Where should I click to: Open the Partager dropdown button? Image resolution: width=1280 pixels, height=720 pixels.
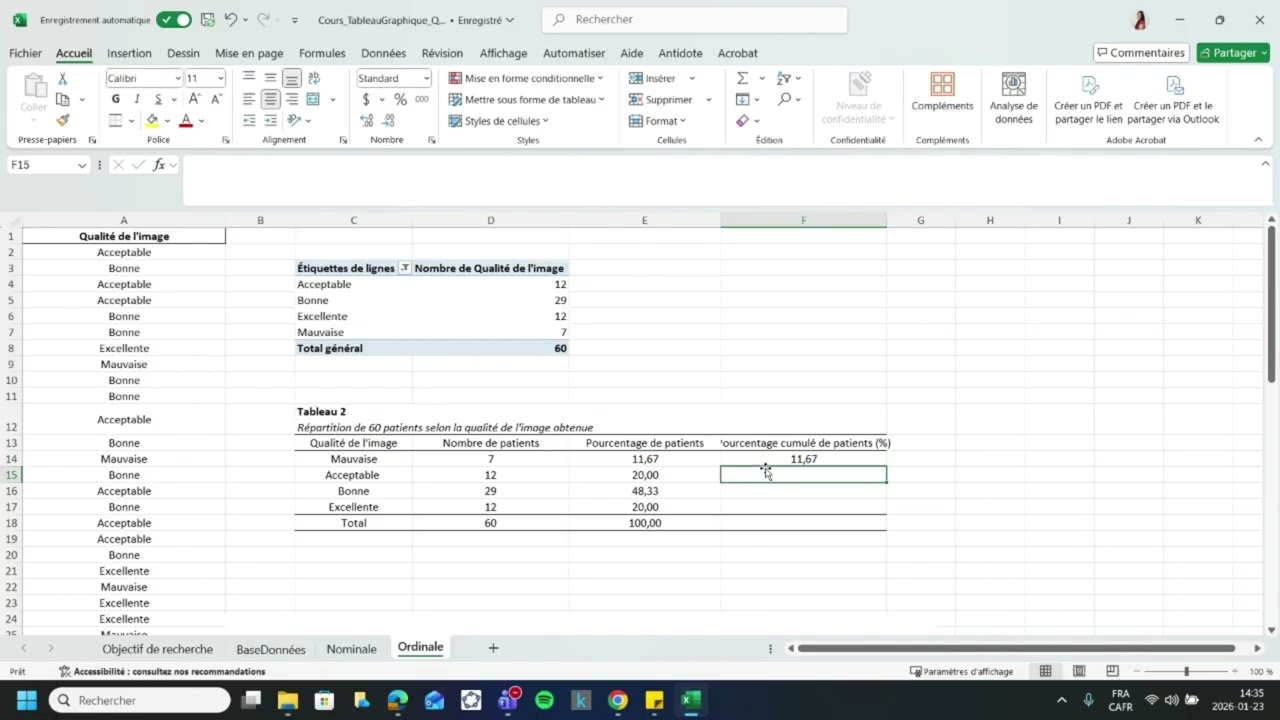point(1264,53)
